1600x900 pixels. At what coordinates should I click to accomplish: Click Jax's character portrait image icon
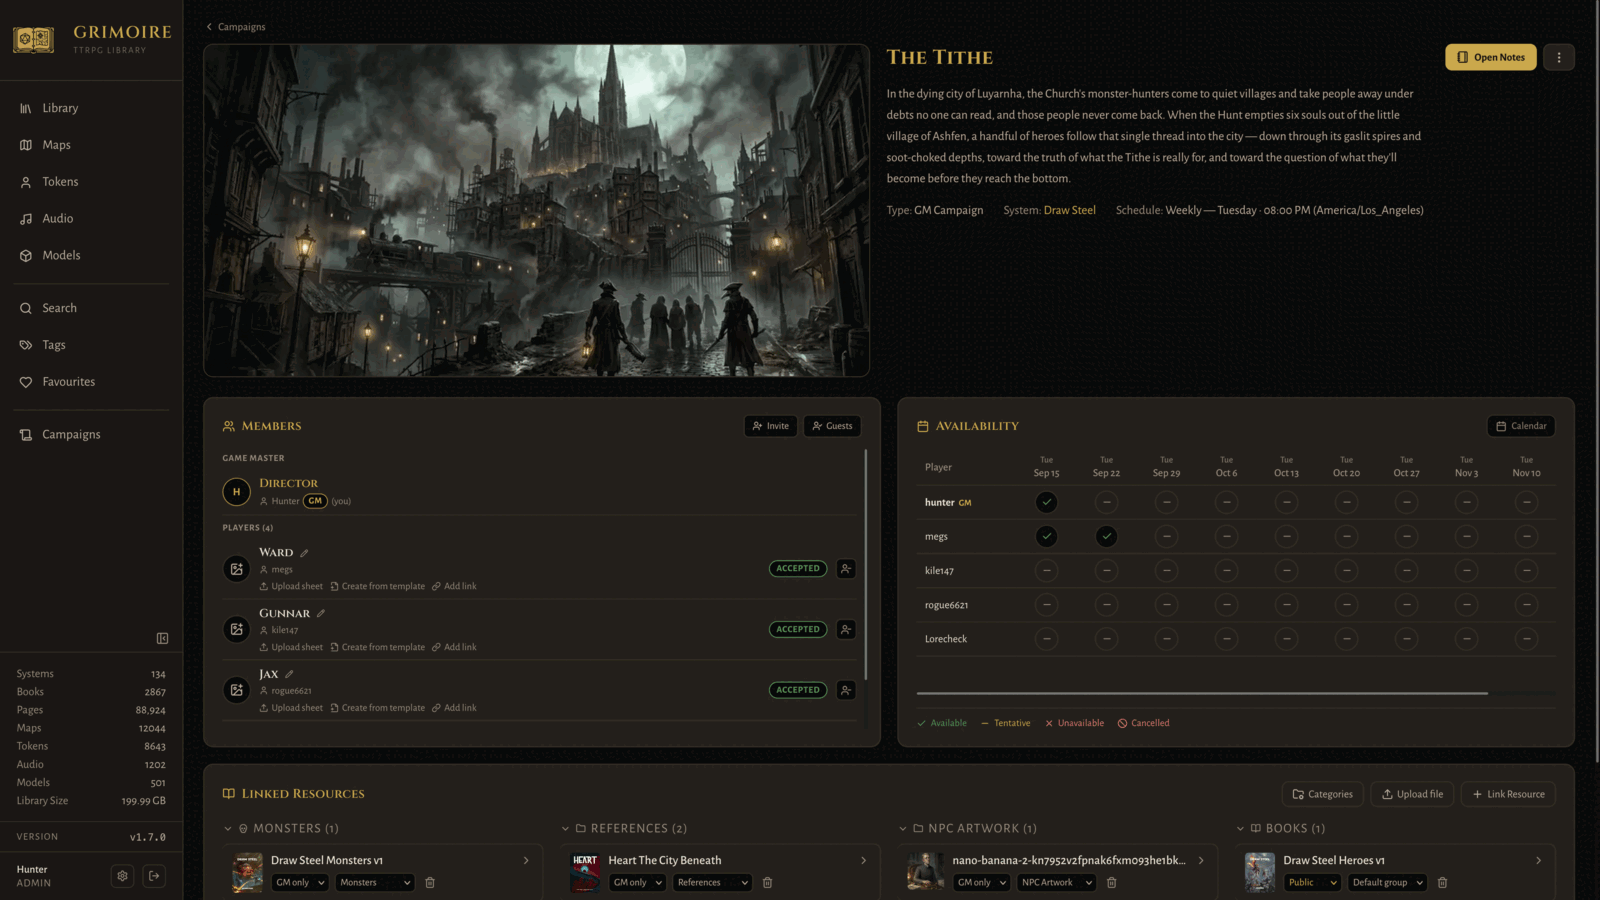pos(237,690)
